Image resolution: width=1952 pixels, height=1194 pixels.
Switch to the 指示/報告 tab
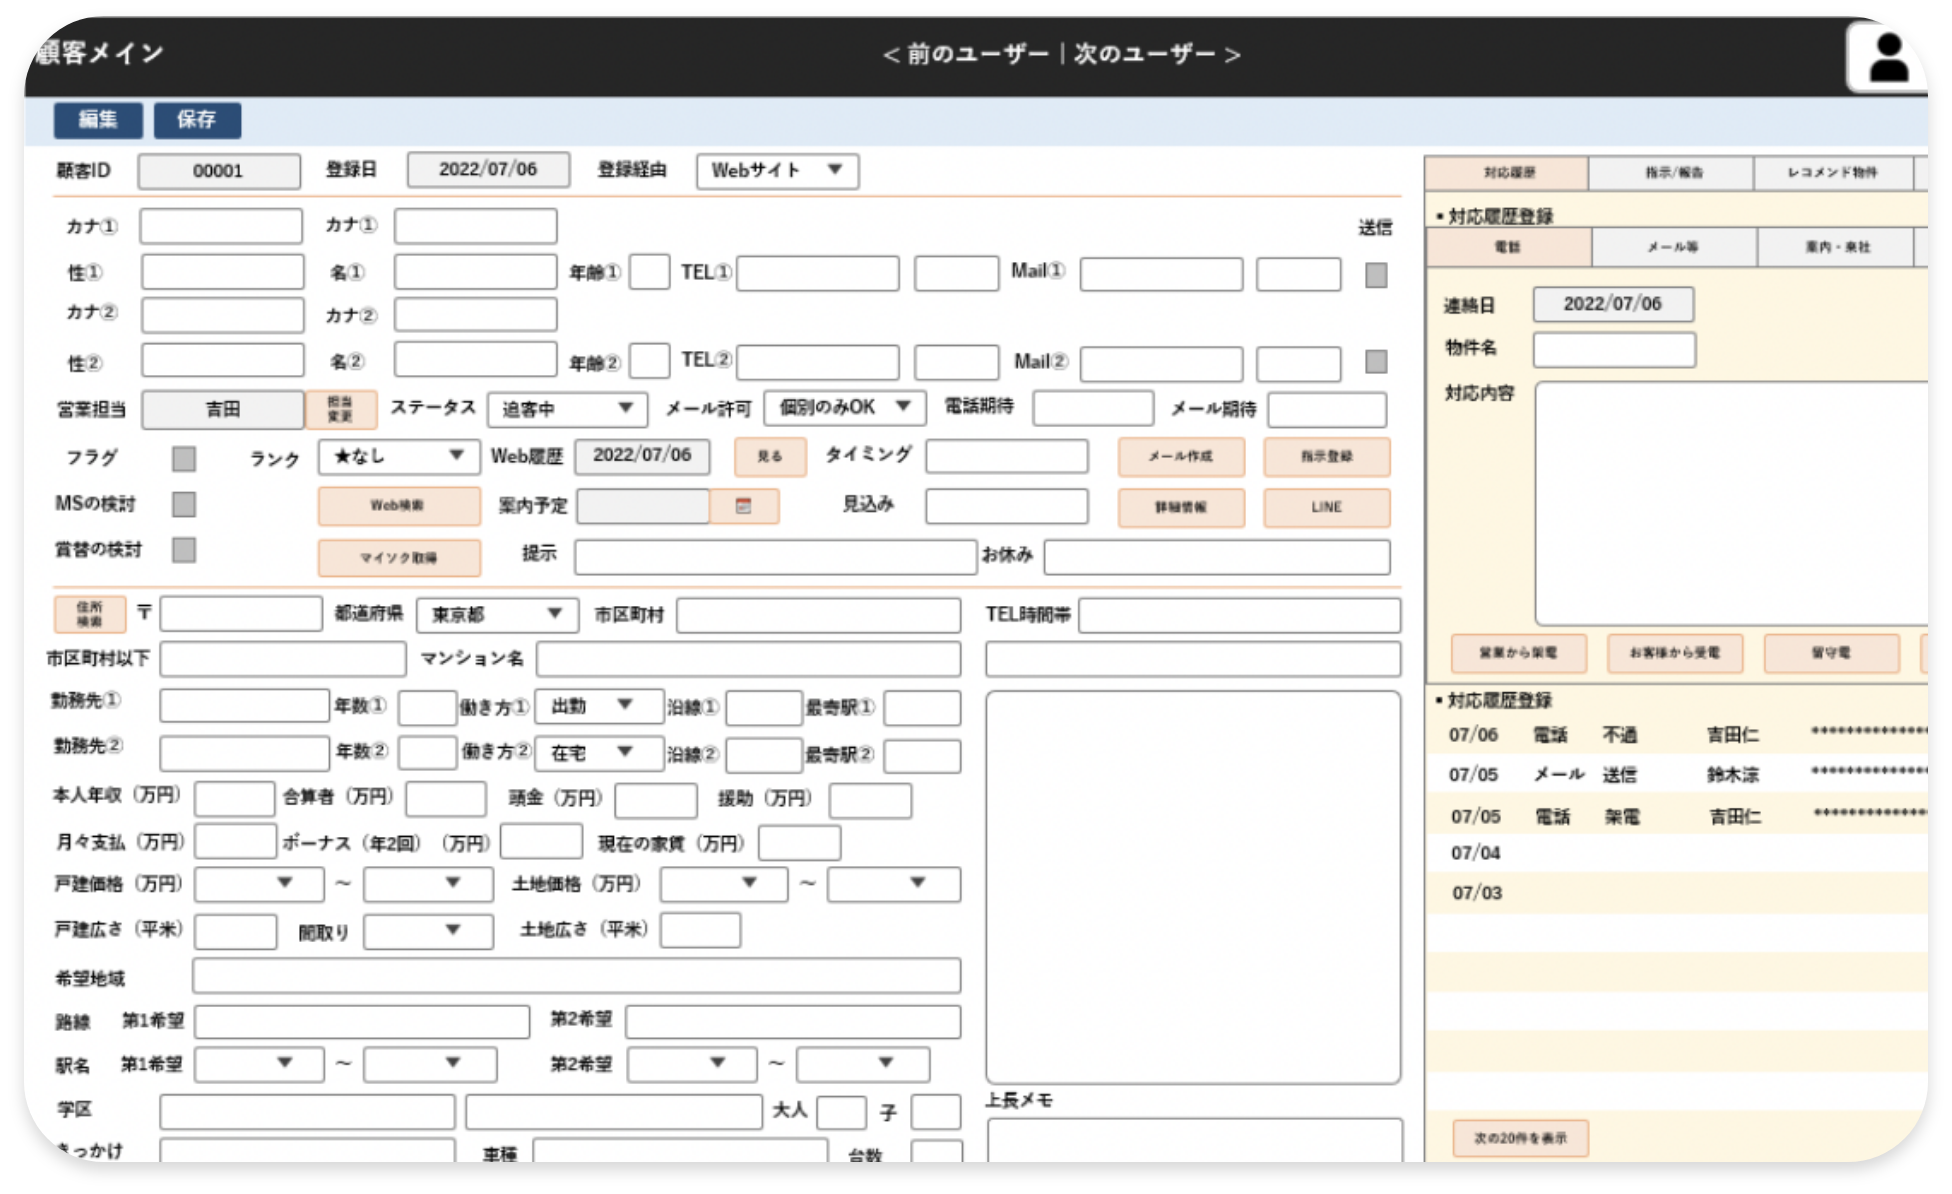click(x=1671, y=173)
